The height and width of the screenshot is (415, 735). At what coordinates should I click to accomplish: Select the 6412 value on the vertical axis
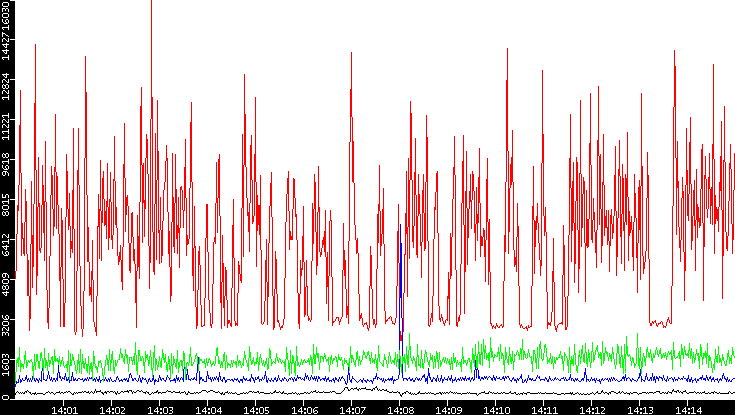click(6, 245)
